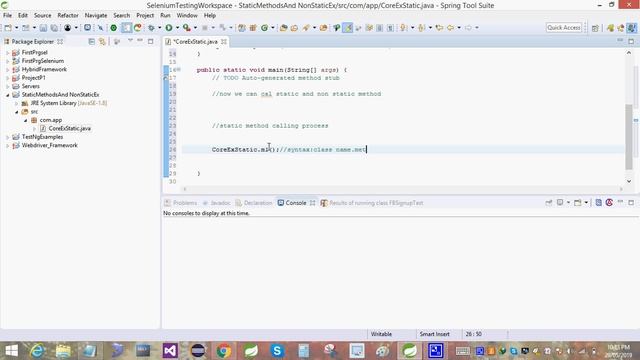Open Skype from the taskbar
Screen dimensions: 640x360
pyautogui.click(x=277, y=351)
